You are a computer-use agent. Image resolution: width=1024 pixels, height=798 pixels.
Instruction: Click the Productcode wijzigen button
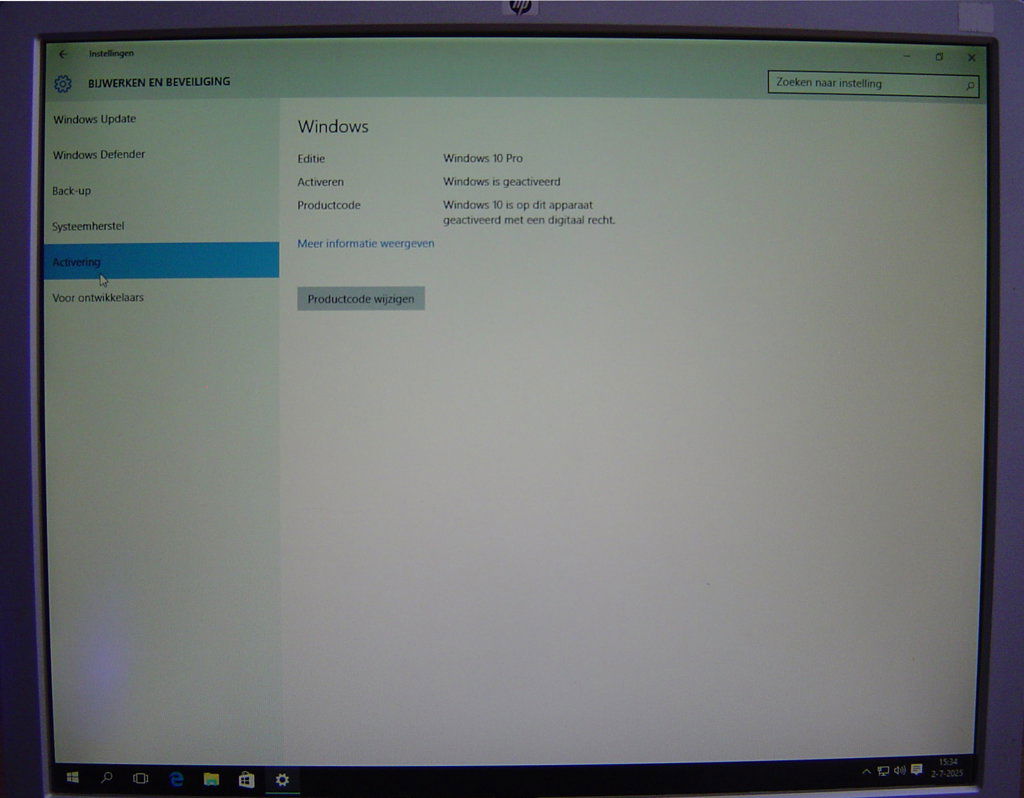coord(360,298)
